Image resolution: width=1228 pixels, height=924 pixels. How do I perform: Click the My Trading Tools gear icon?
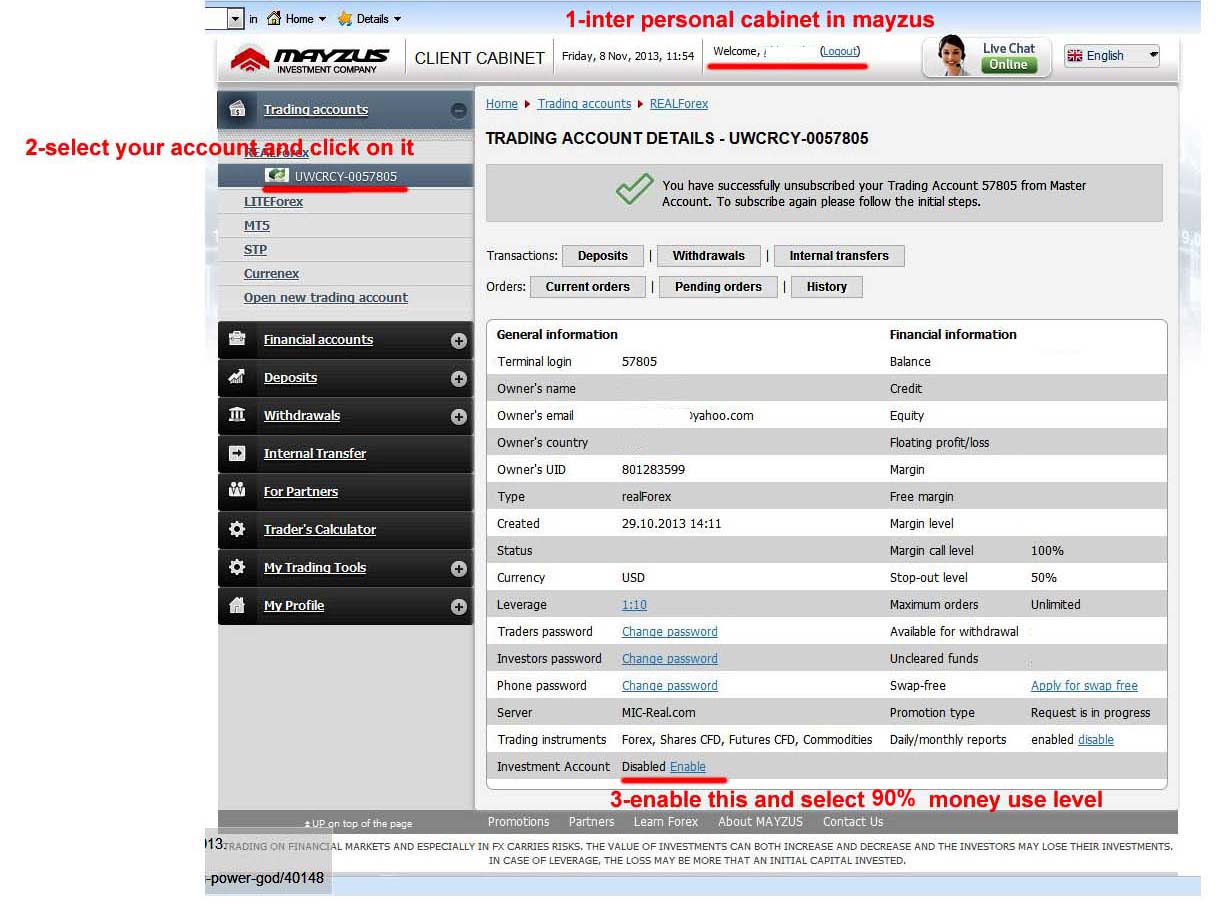click(237, 567)
